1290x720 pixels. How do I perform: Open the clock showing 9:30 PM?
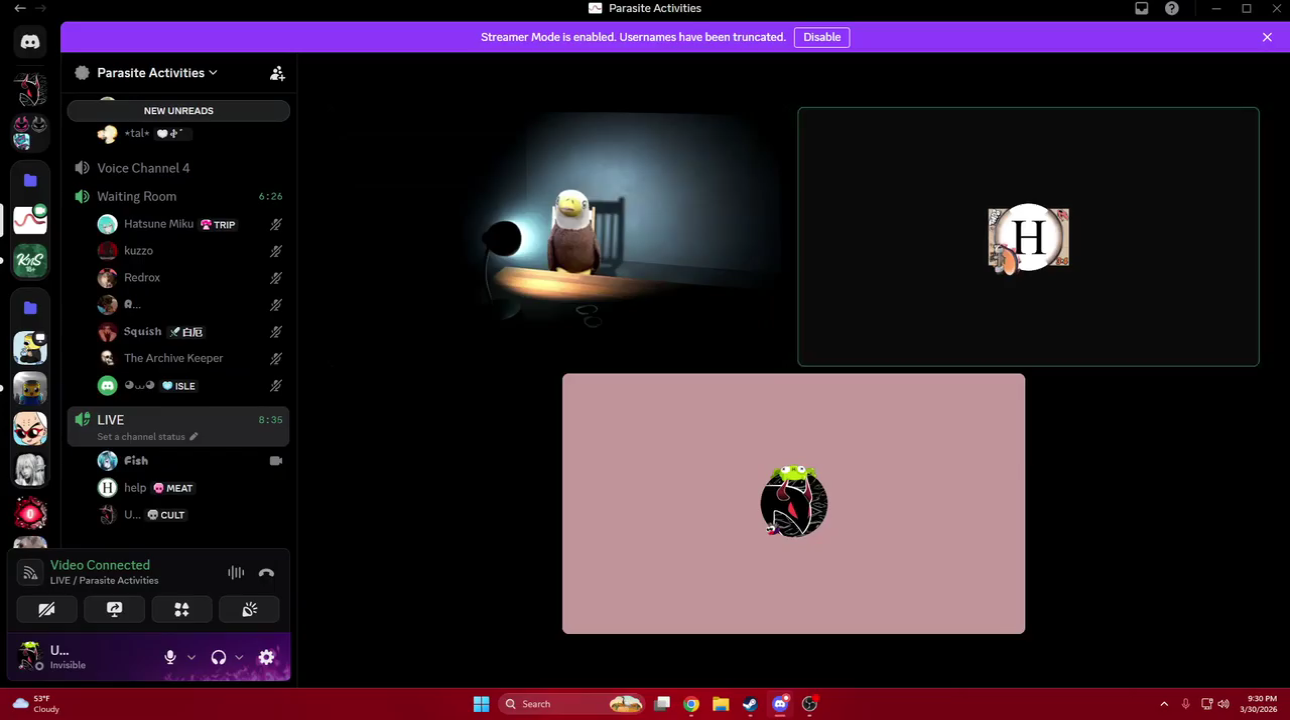tap(1260, 704)
